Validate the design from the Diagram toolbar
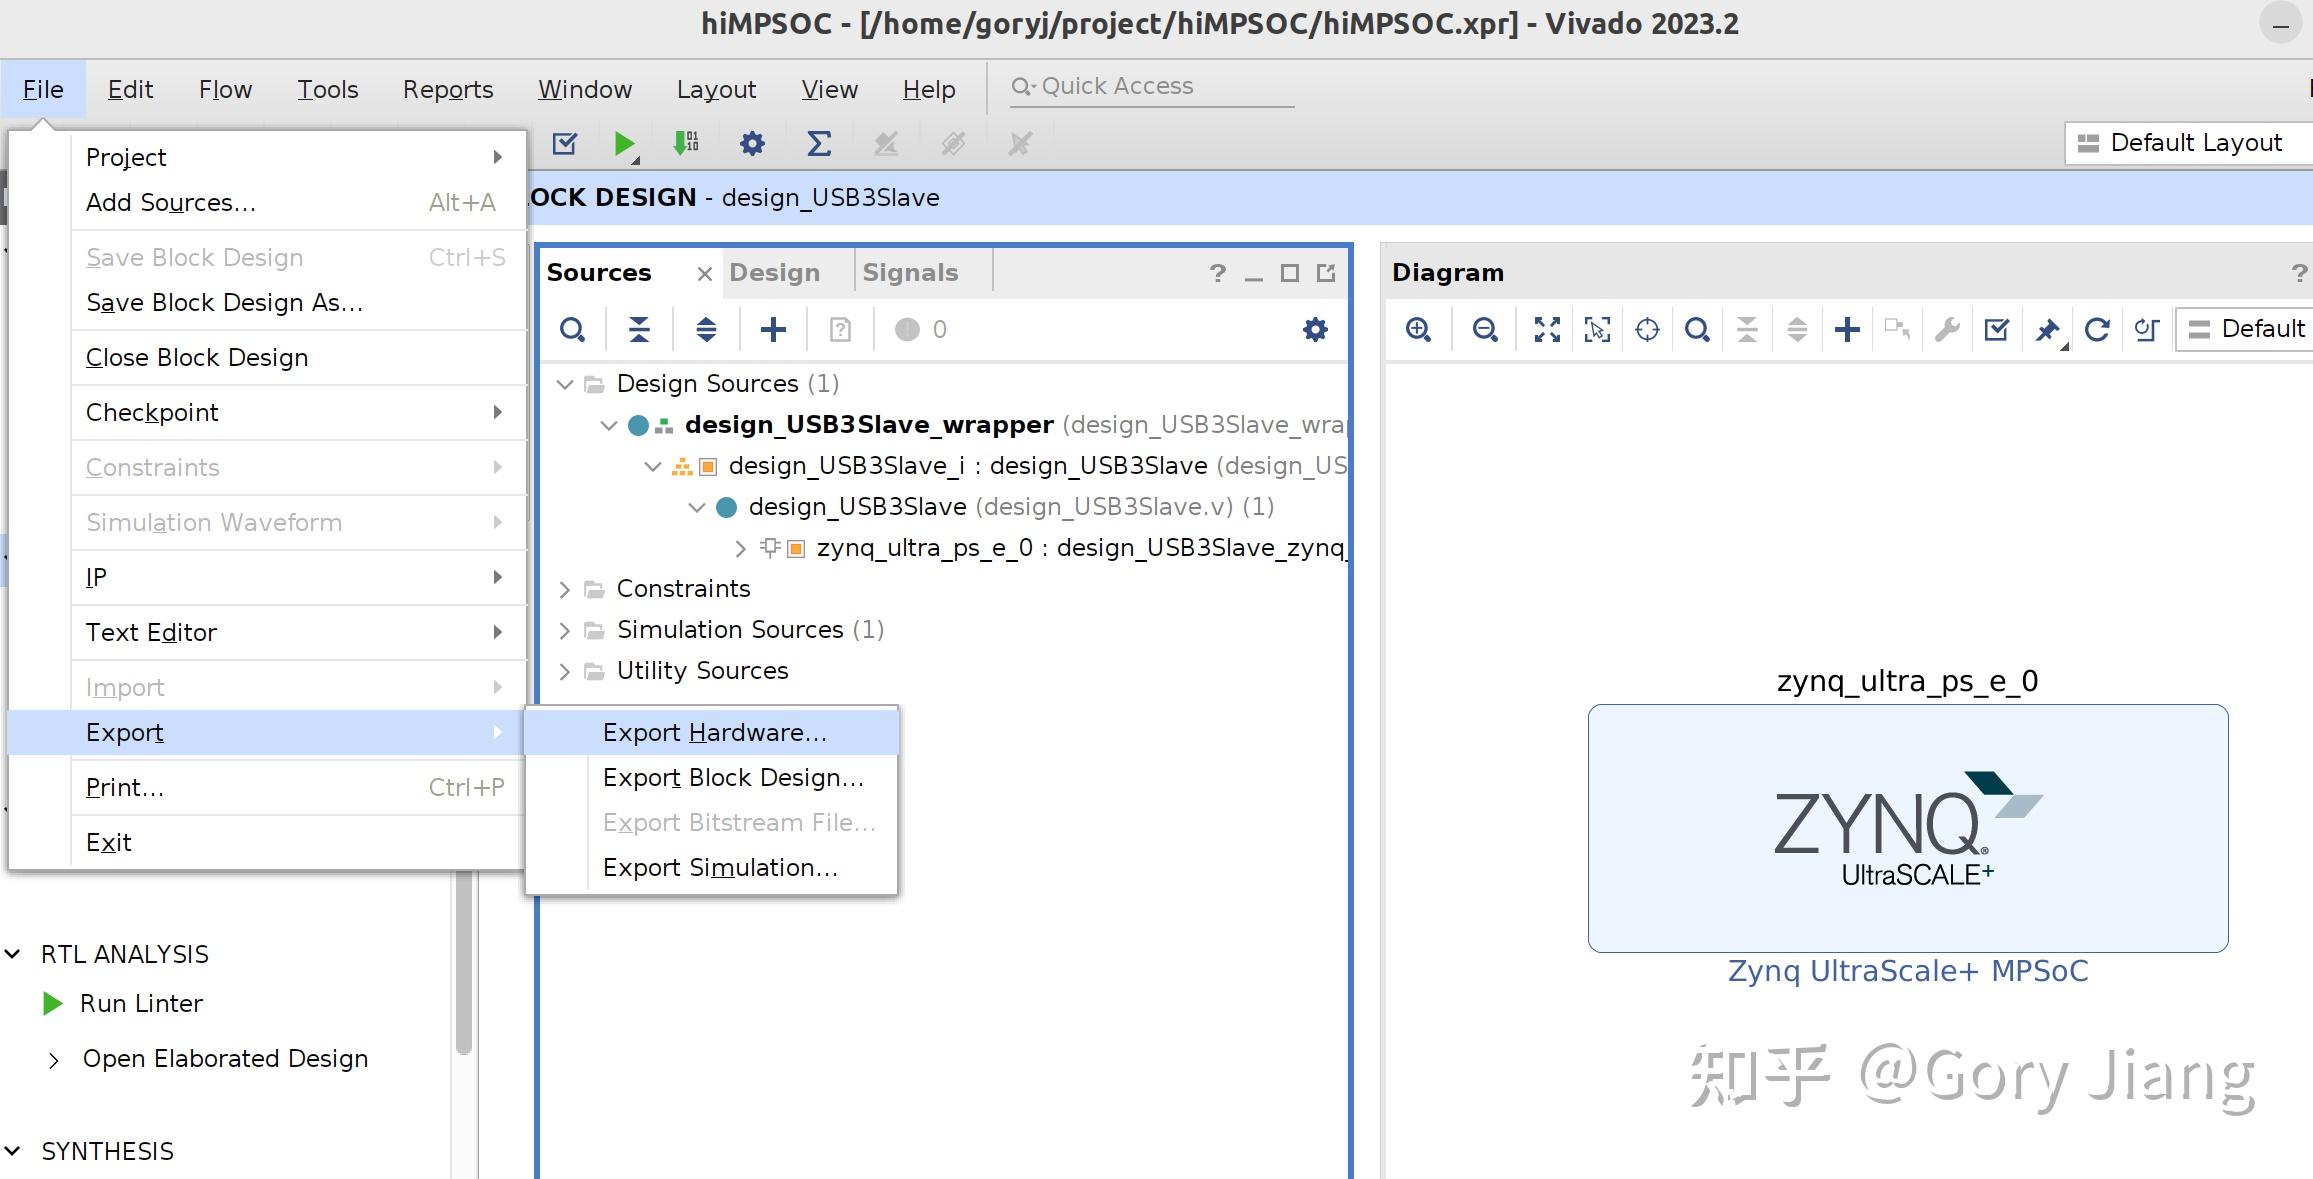Image resolution: width=2313 pixels, height=1179 pixels. tap(1997, 329)
